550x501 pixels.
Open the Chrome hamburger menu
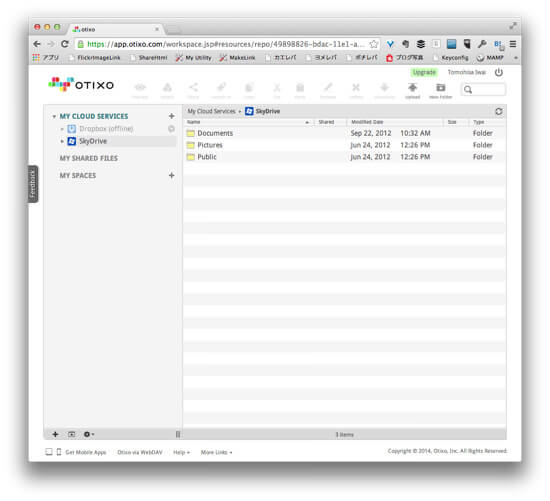click(512, 44)
